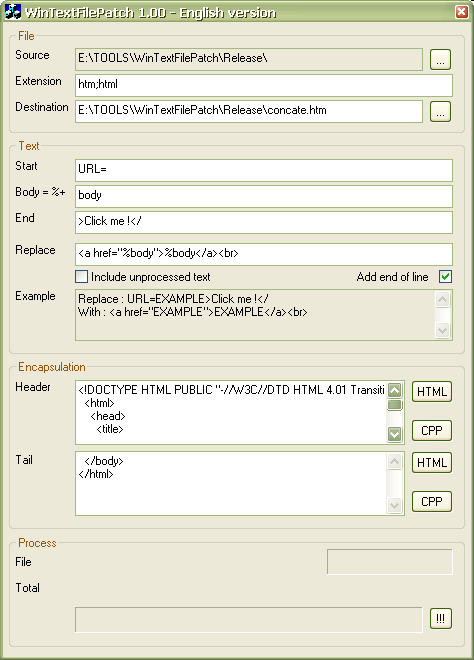Viewport: 474px width, 660px height.
Task: Apply HTML preset to Header
Action: tap(432, 392)
